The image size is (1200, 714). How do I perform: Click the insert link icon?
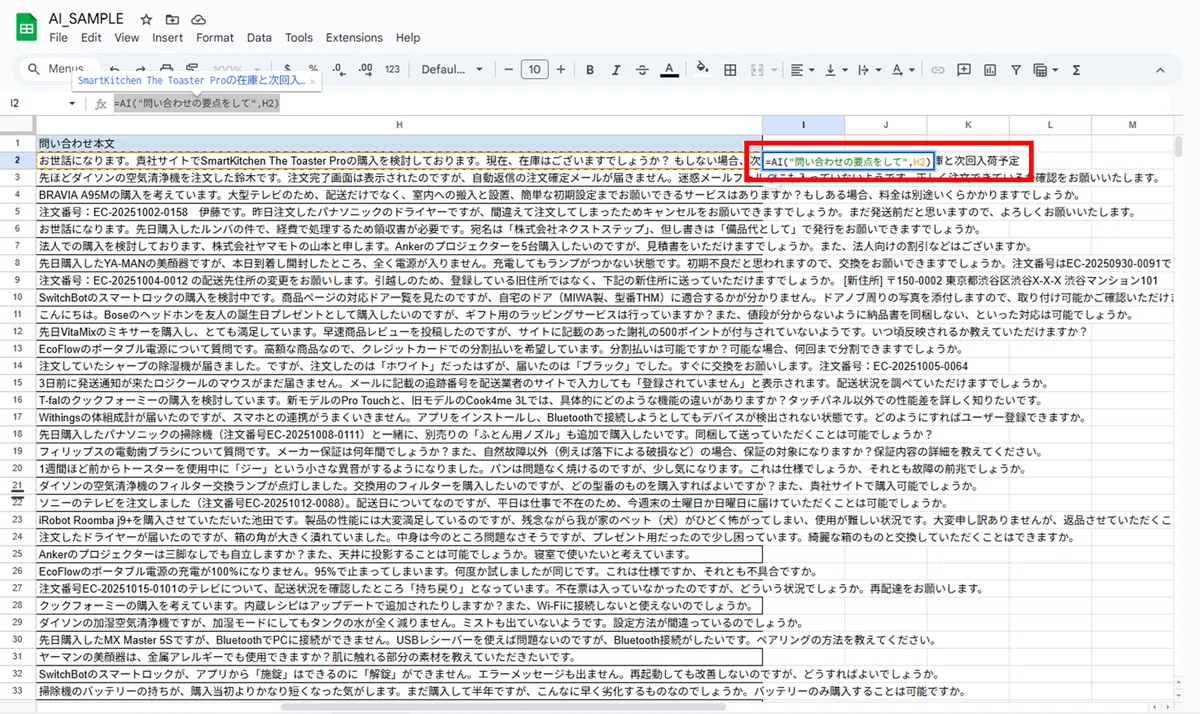(939, 70)
